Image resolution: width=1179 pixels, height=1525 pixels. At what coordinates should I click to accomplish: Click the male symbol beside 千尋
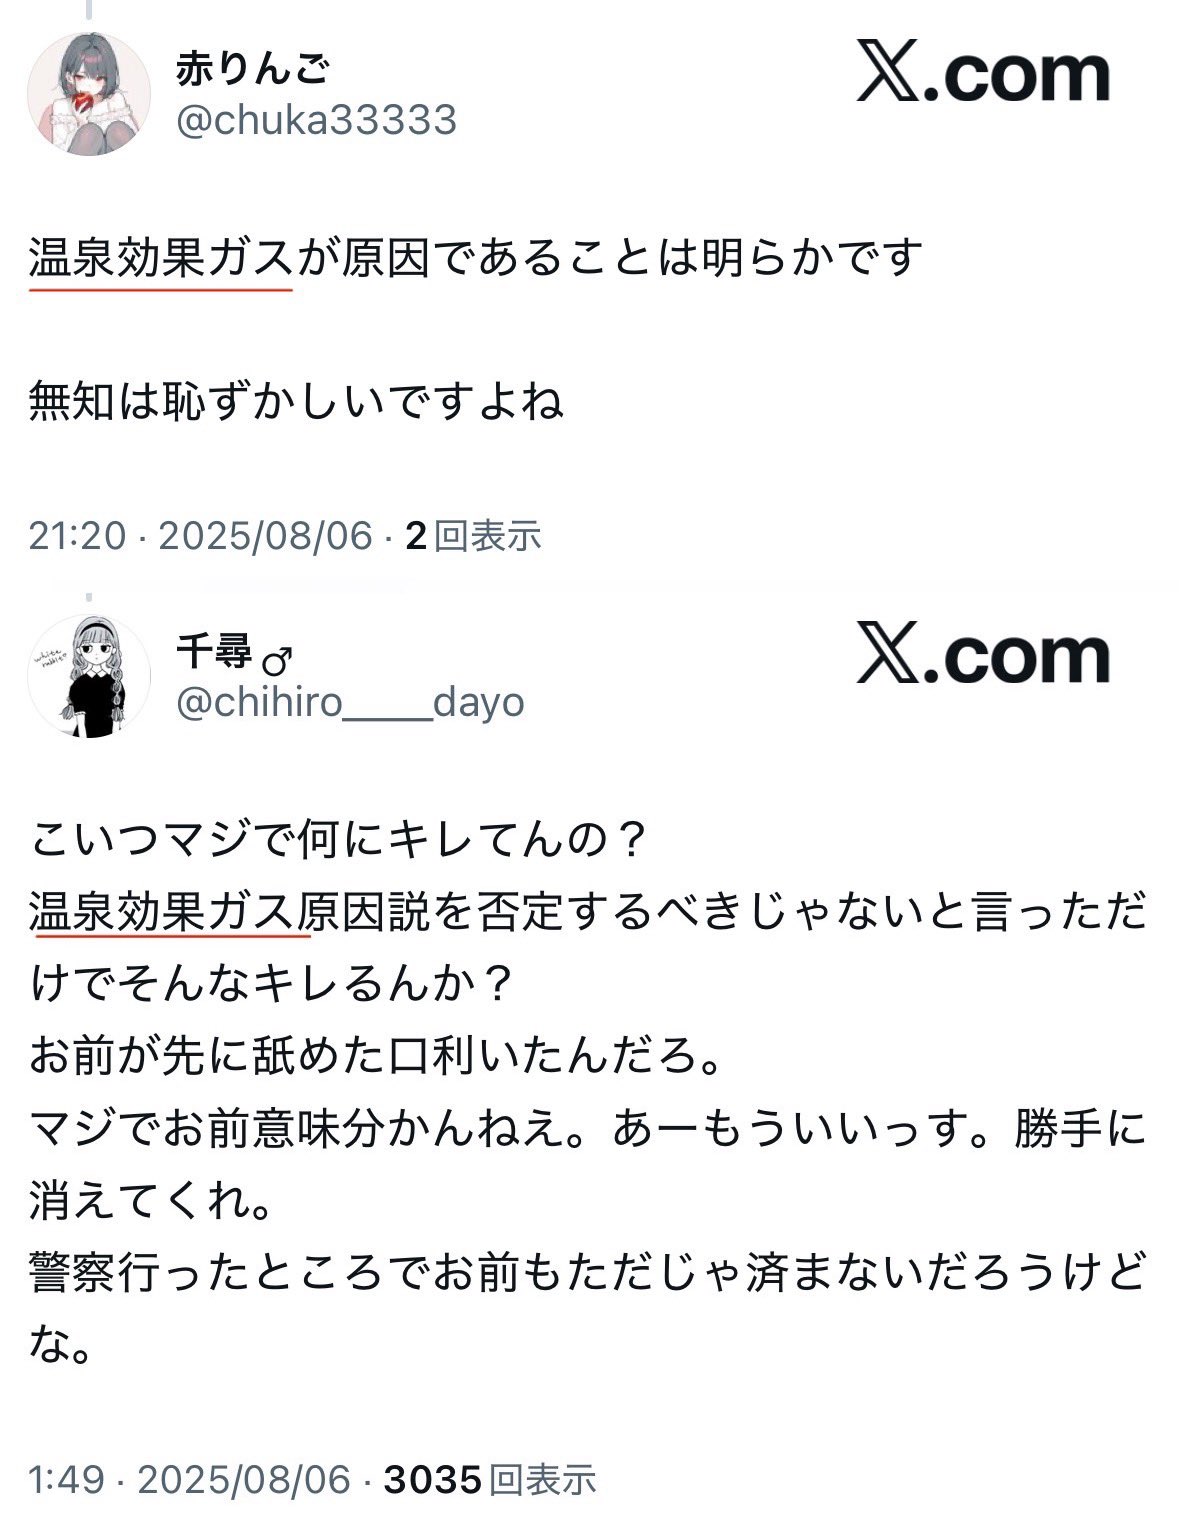[277, 660]
